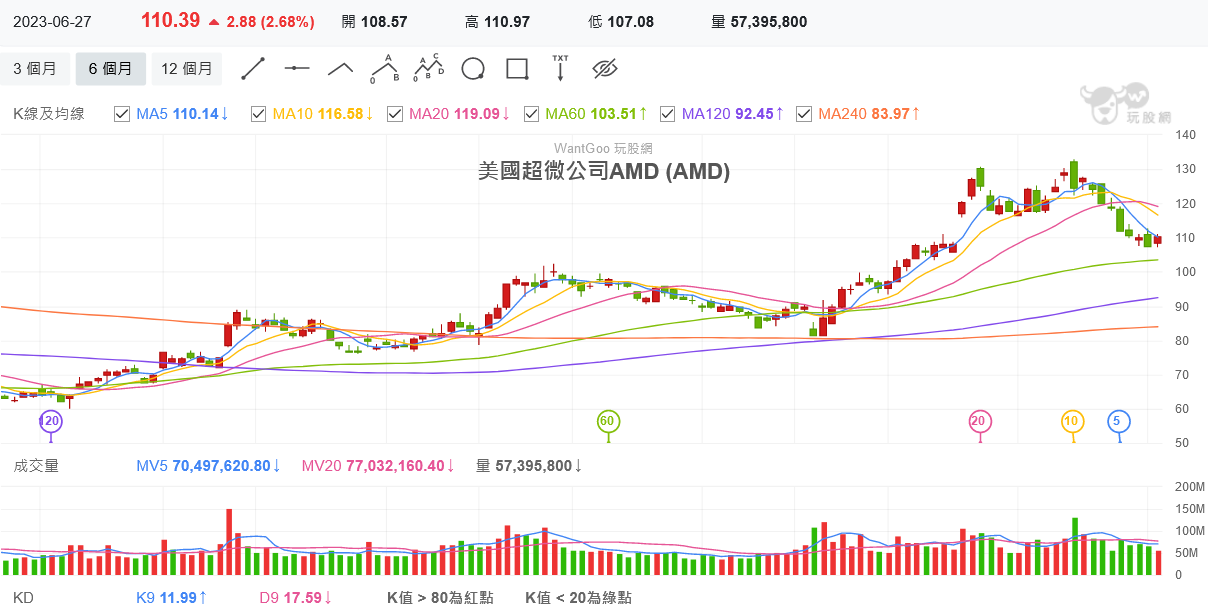Viewport: 1208px width, 605px height.
Task: Click the closing price 110.39
Action: tap(170, 20)
